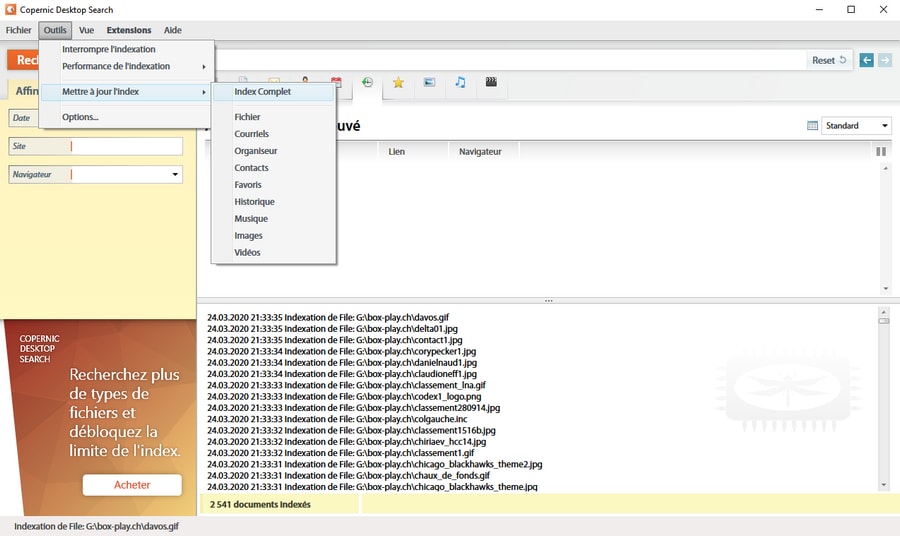Open the Extensions menu

[129, 30]
